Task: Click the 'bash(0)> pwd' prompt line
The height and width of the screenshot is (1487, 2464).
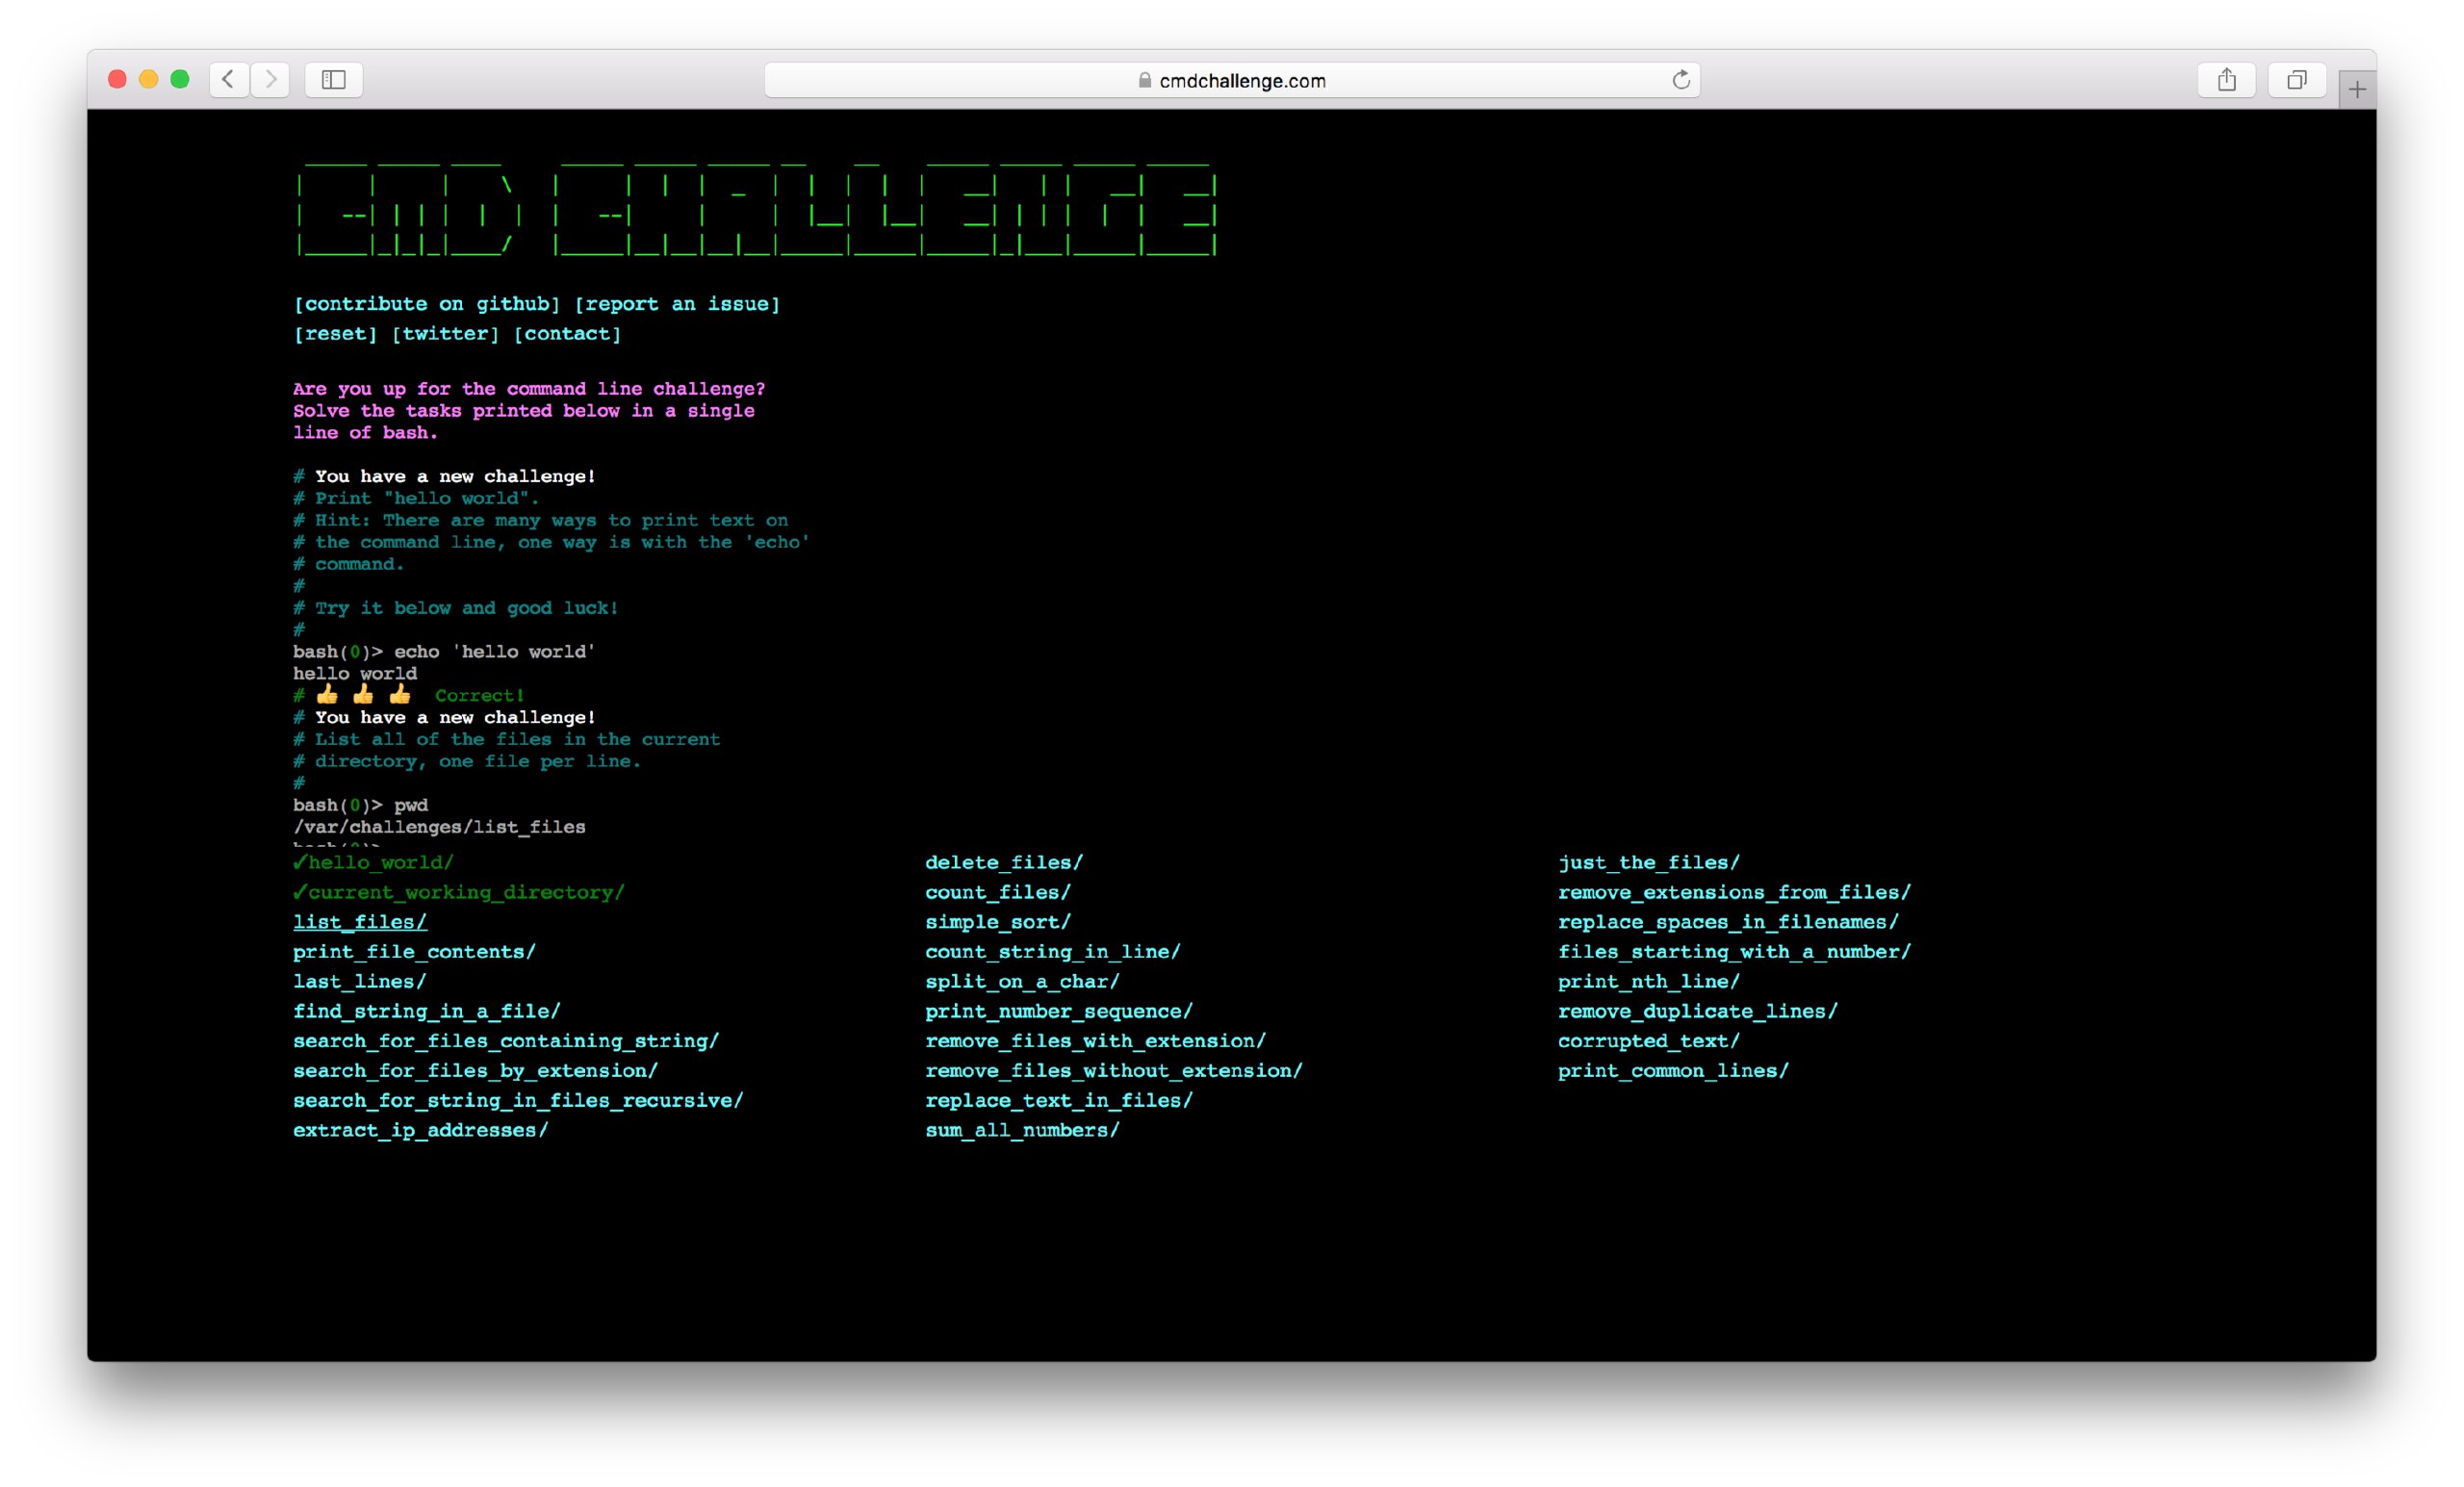Action: (360, 805)
